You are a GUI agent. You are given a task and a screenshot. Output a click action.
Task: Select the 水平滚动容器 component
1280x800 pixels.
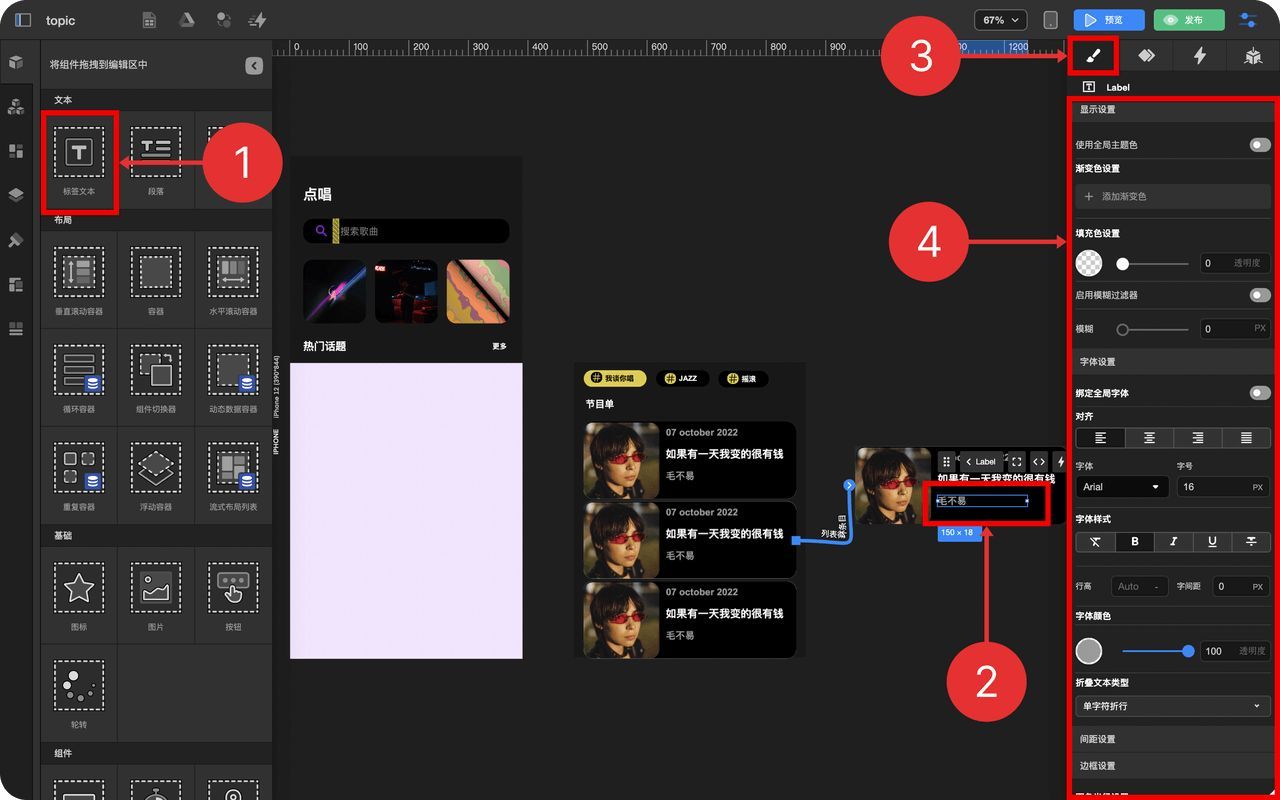coord(233,281)
